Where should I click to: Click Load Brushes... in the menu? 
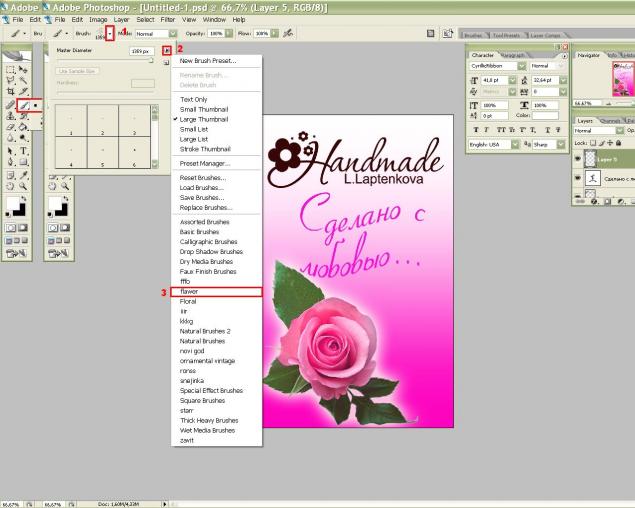[200, 185]
